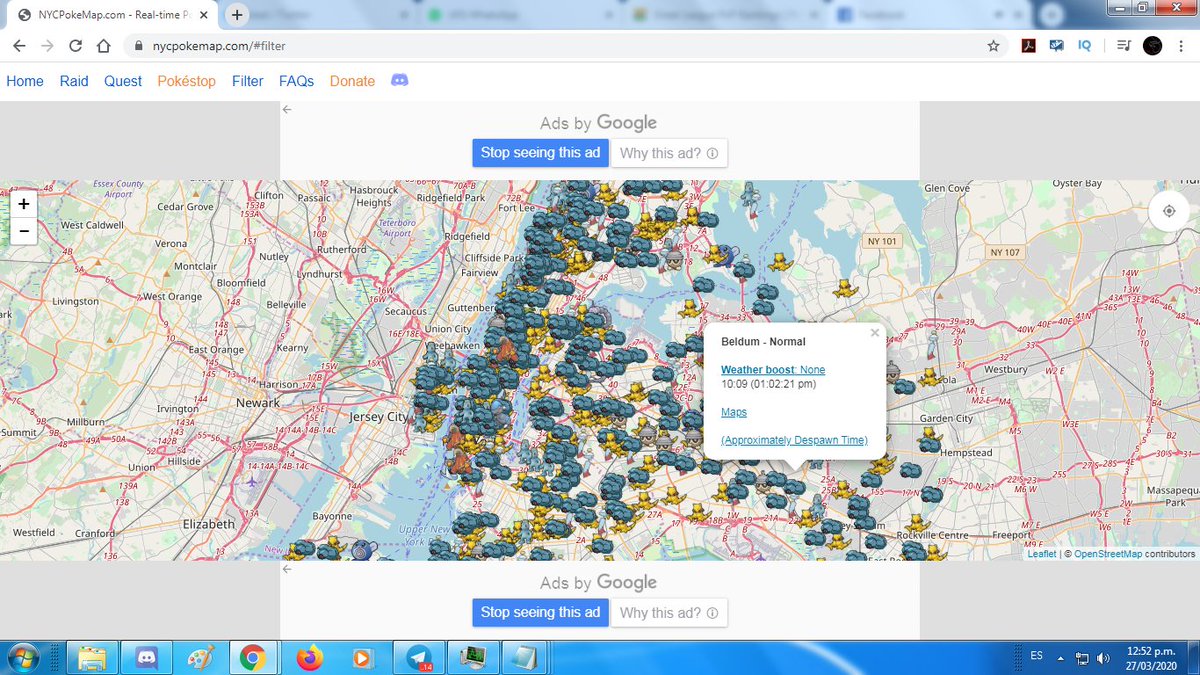Open the Weather boost link
This screenshot has width=1200, height=675.
[773, 370]
